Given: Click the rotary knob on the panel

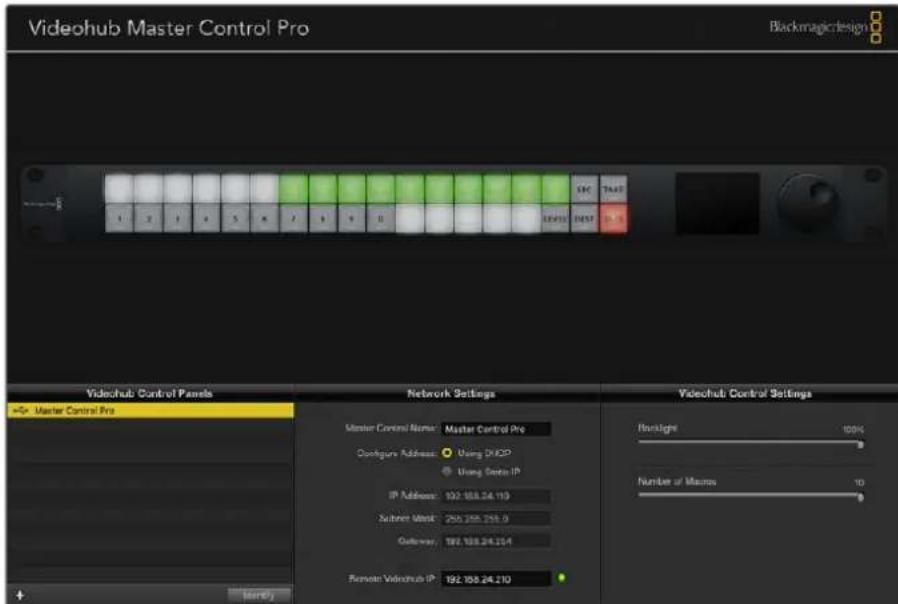Looking at the screenshot, I should [808, 202].
